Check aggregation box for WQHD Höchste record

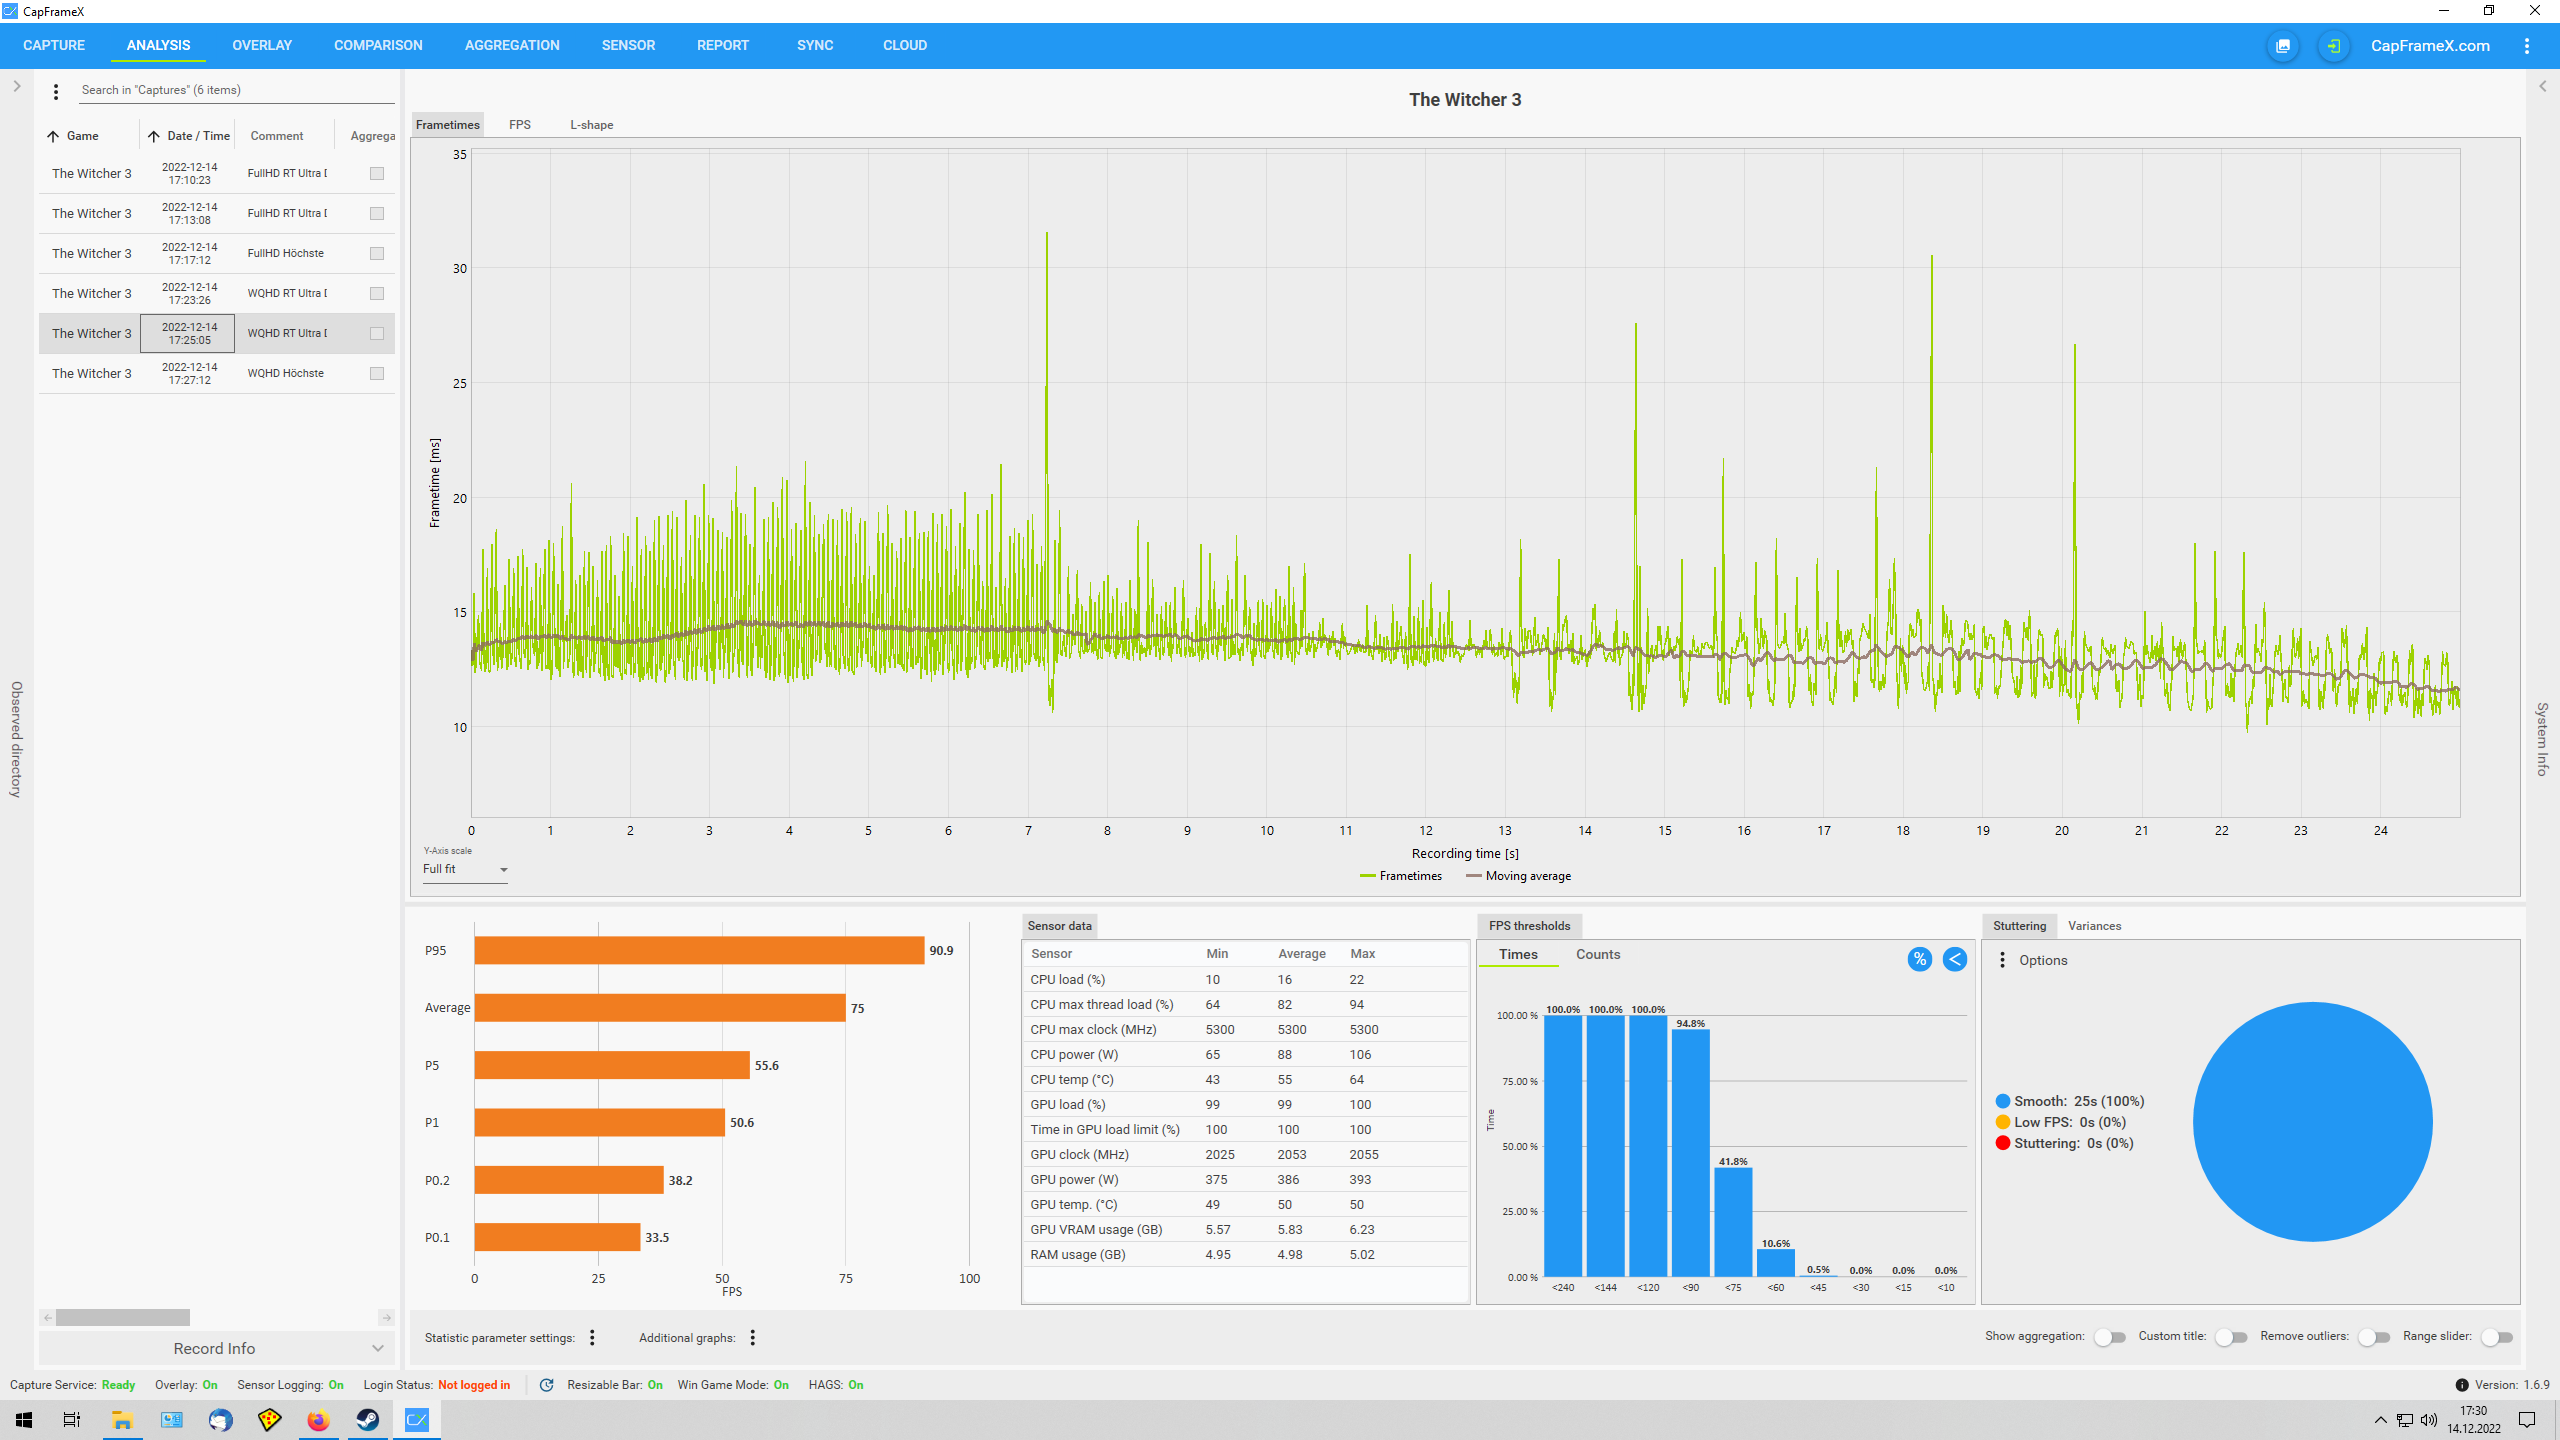click(377, 373)
